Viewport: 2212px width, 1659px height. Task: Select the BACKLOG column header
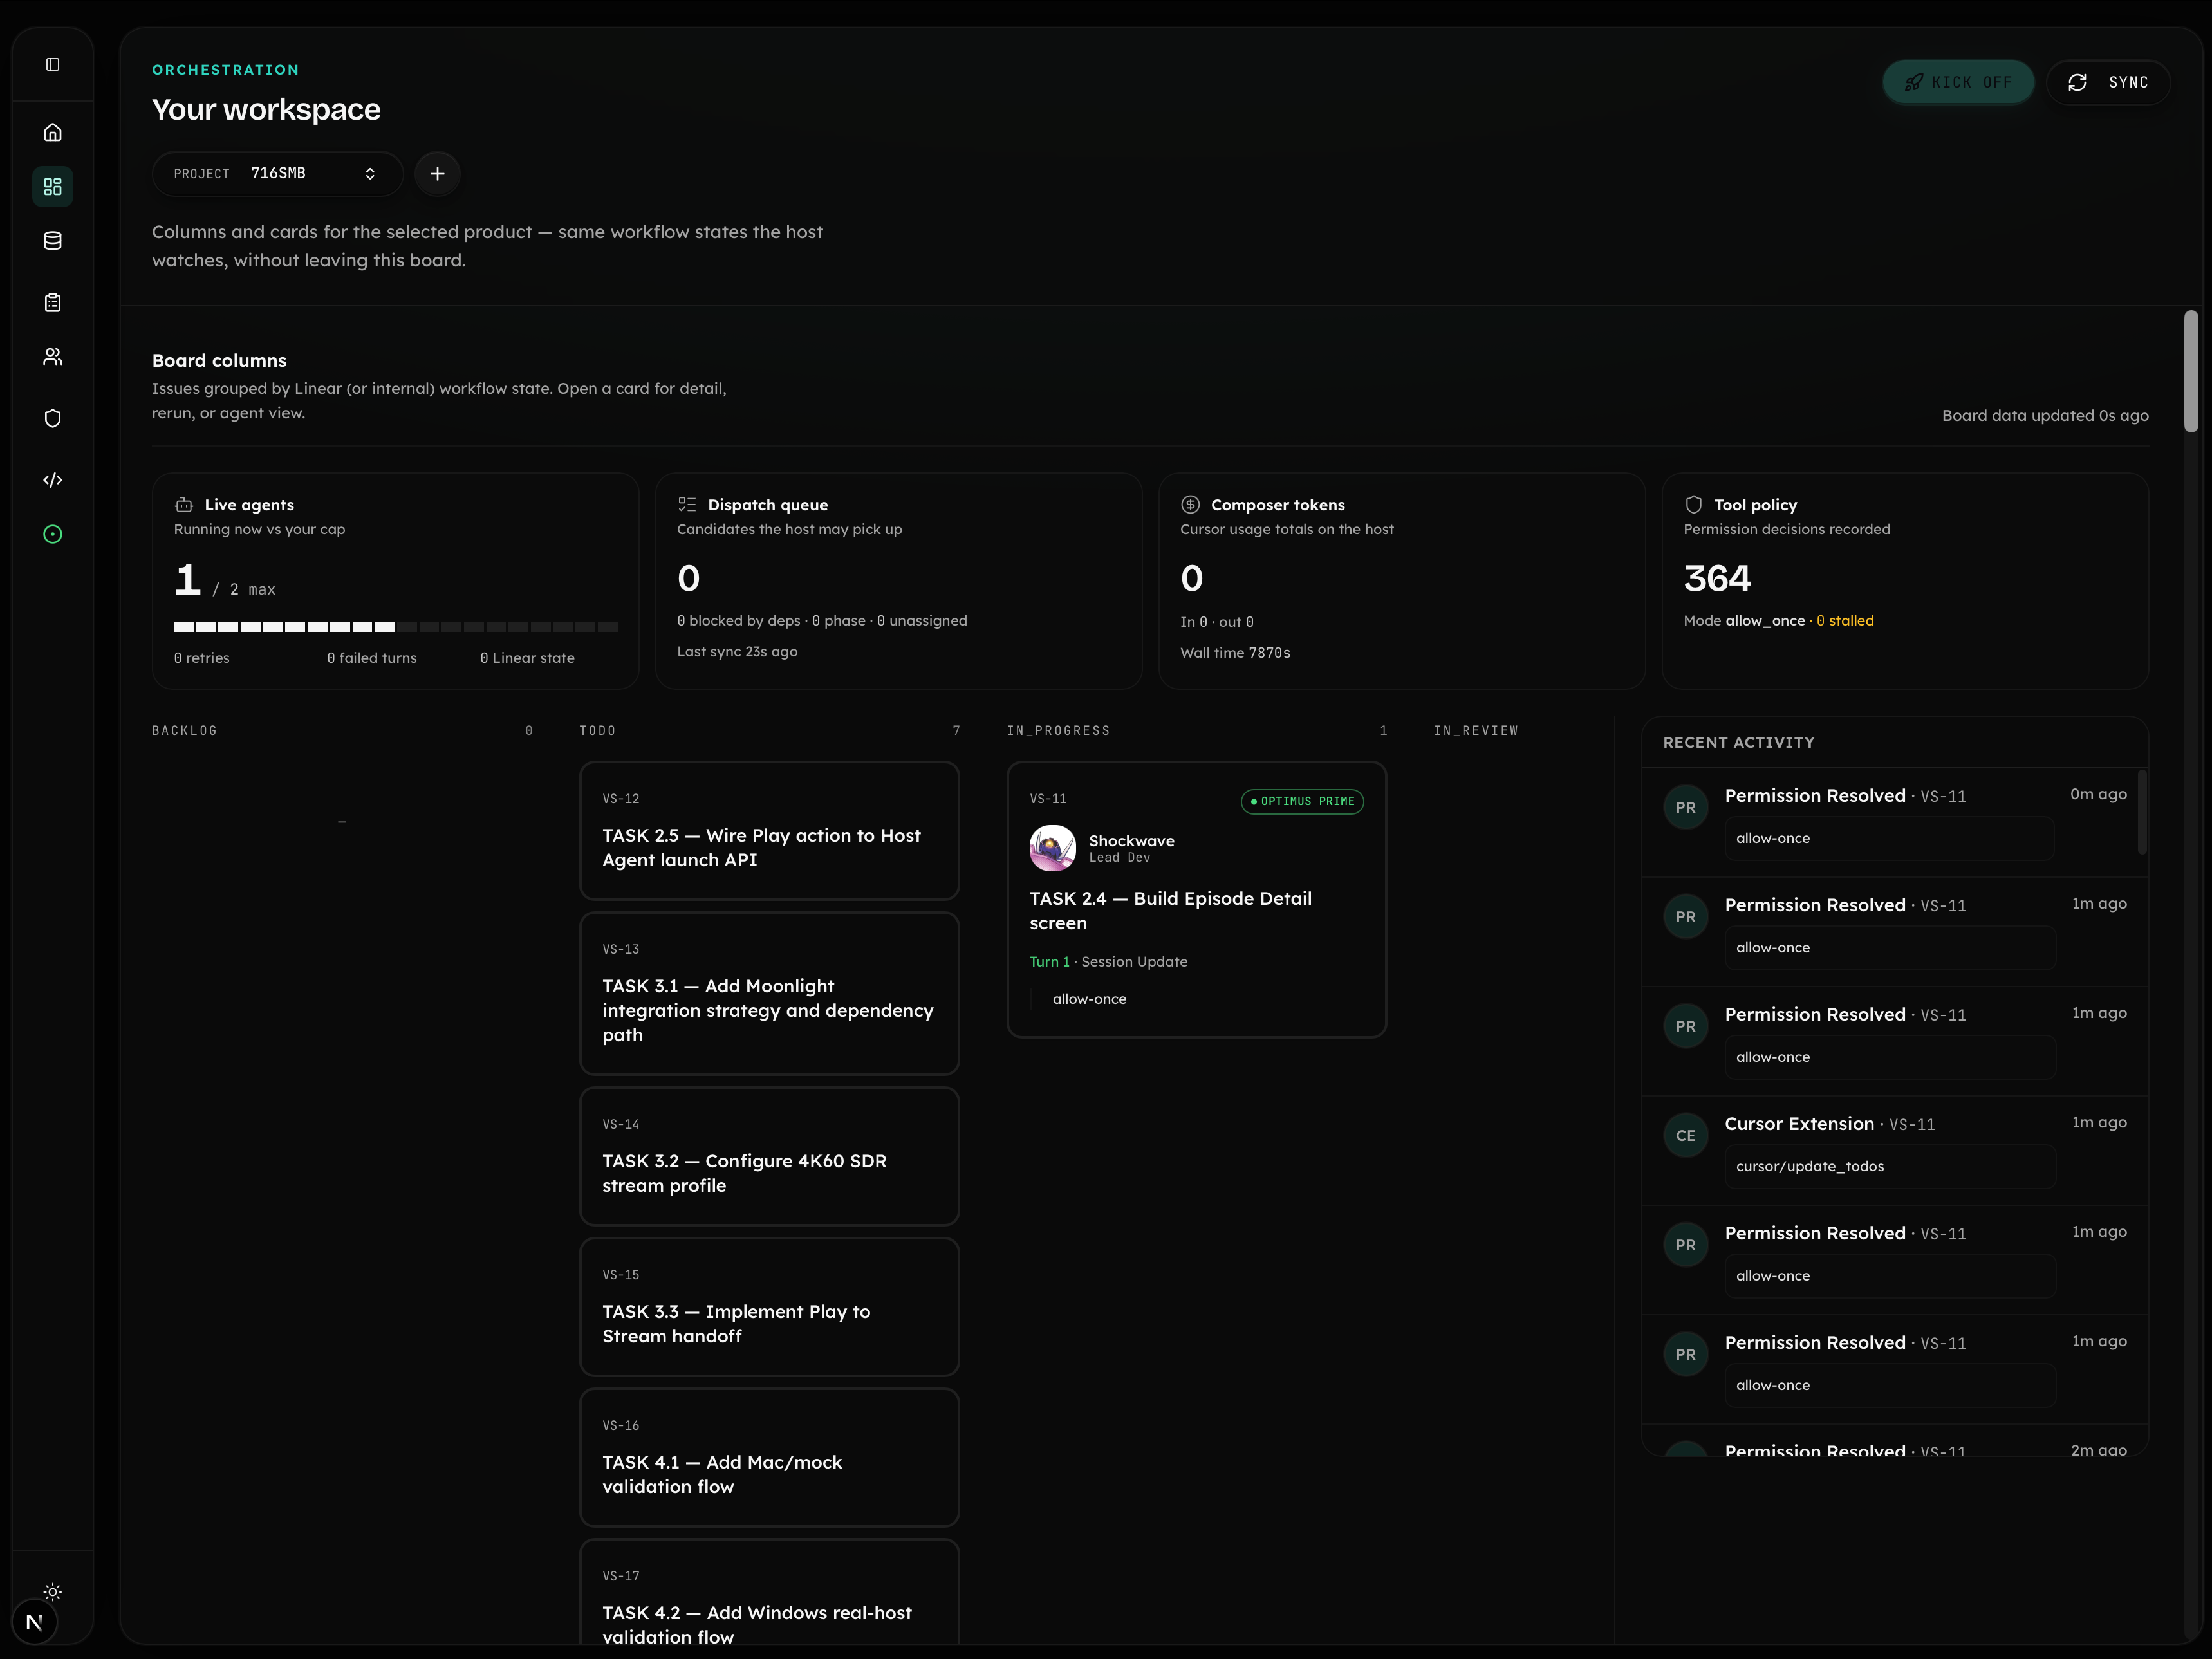[185, 731]
